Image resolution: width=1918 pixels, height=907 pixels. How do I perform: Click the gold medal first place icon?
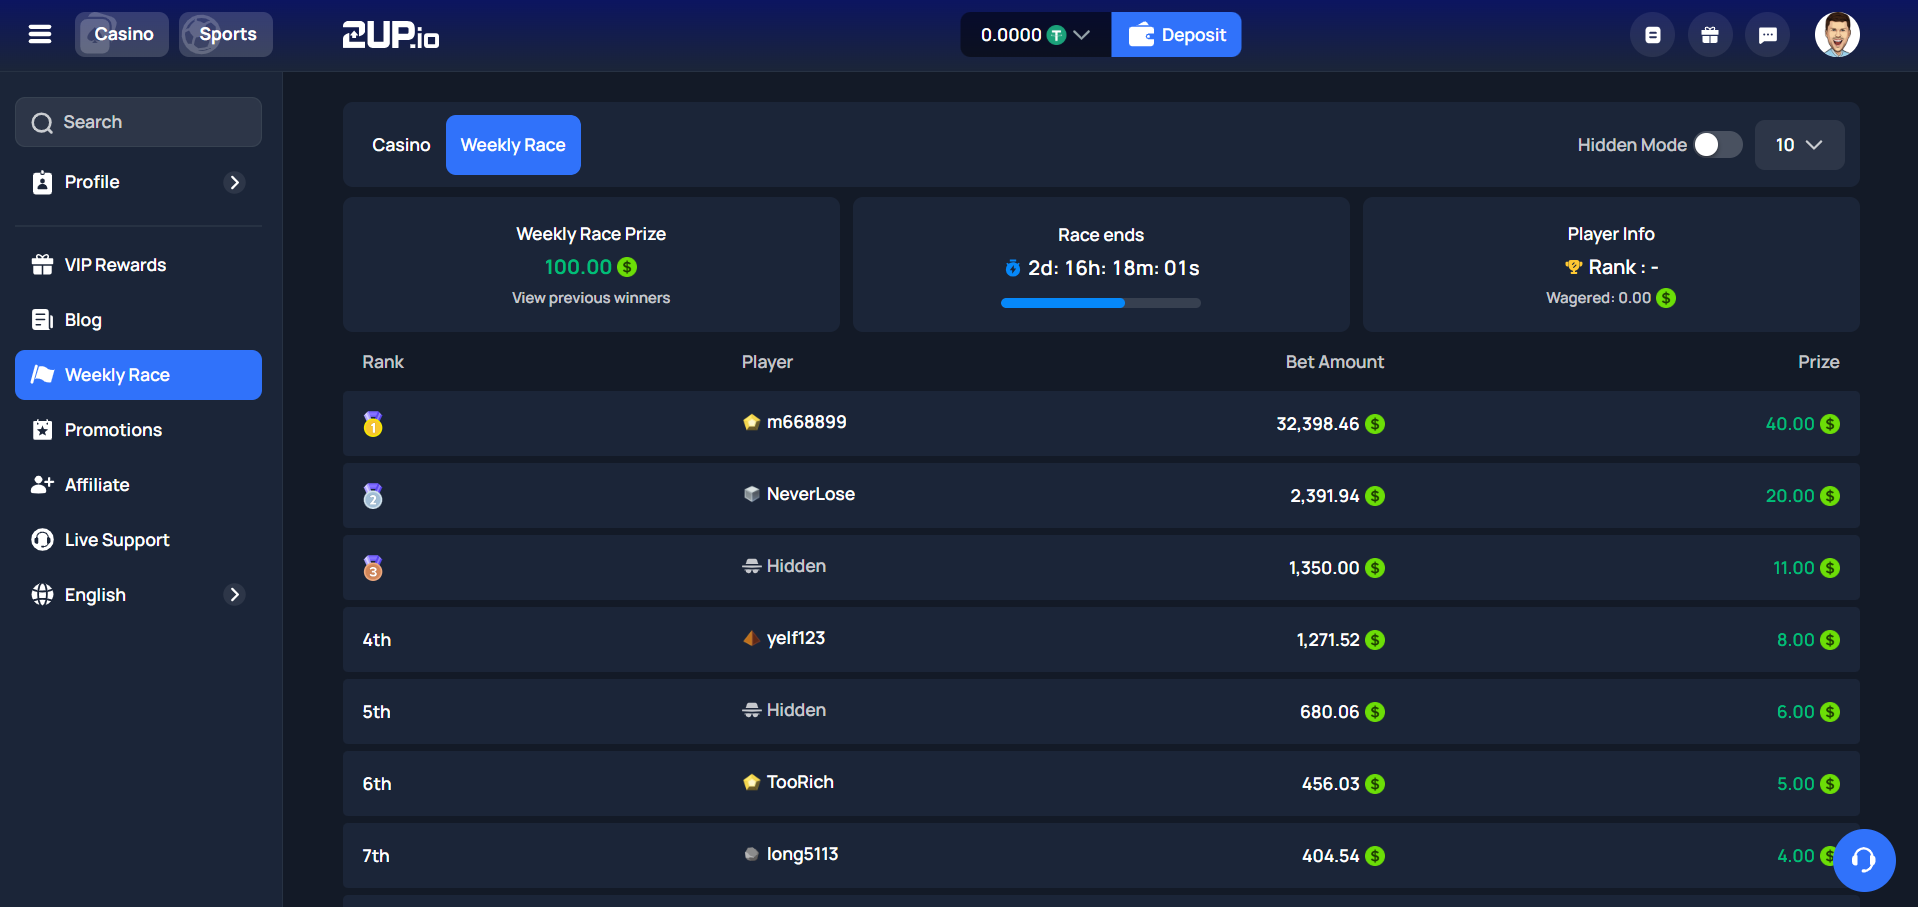click(x=373, y=424)
